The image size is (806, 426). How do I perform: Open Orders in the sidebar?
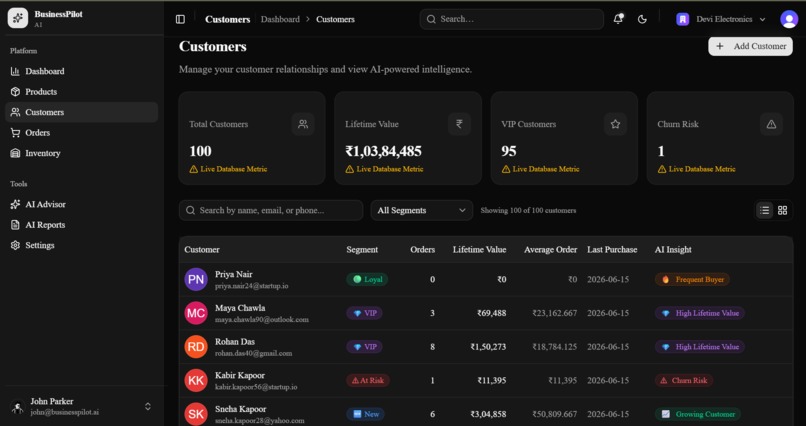pos(82,133)
